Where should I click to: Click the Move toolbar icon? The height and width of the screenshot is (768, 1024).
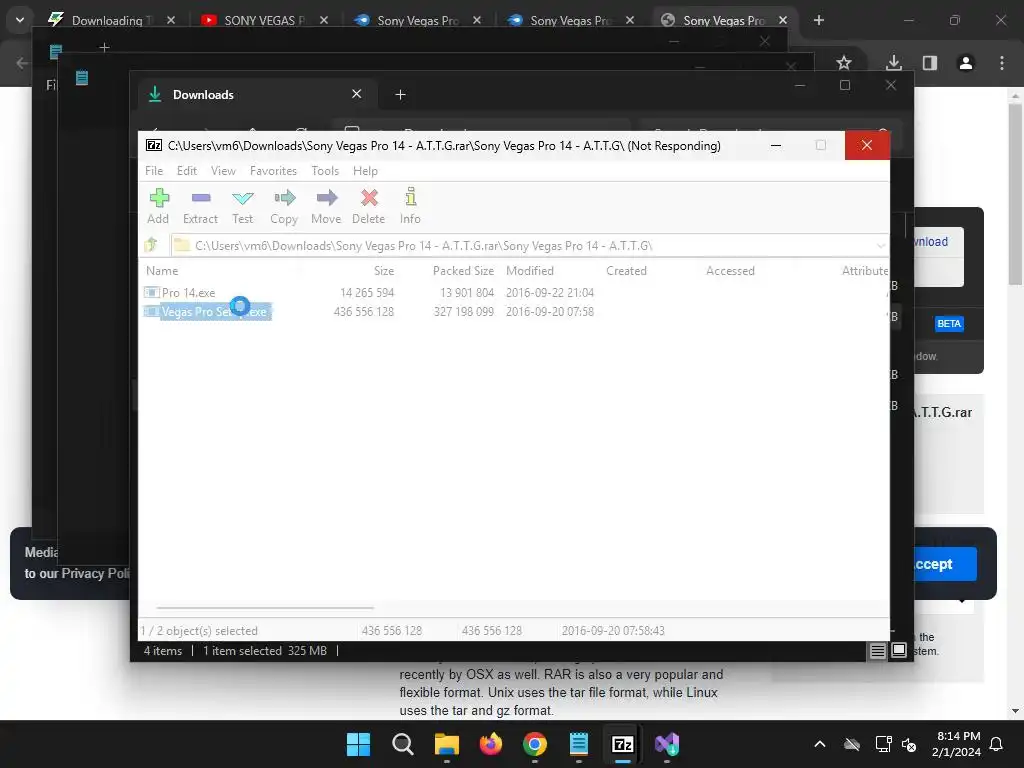click(x=326, y=206)
